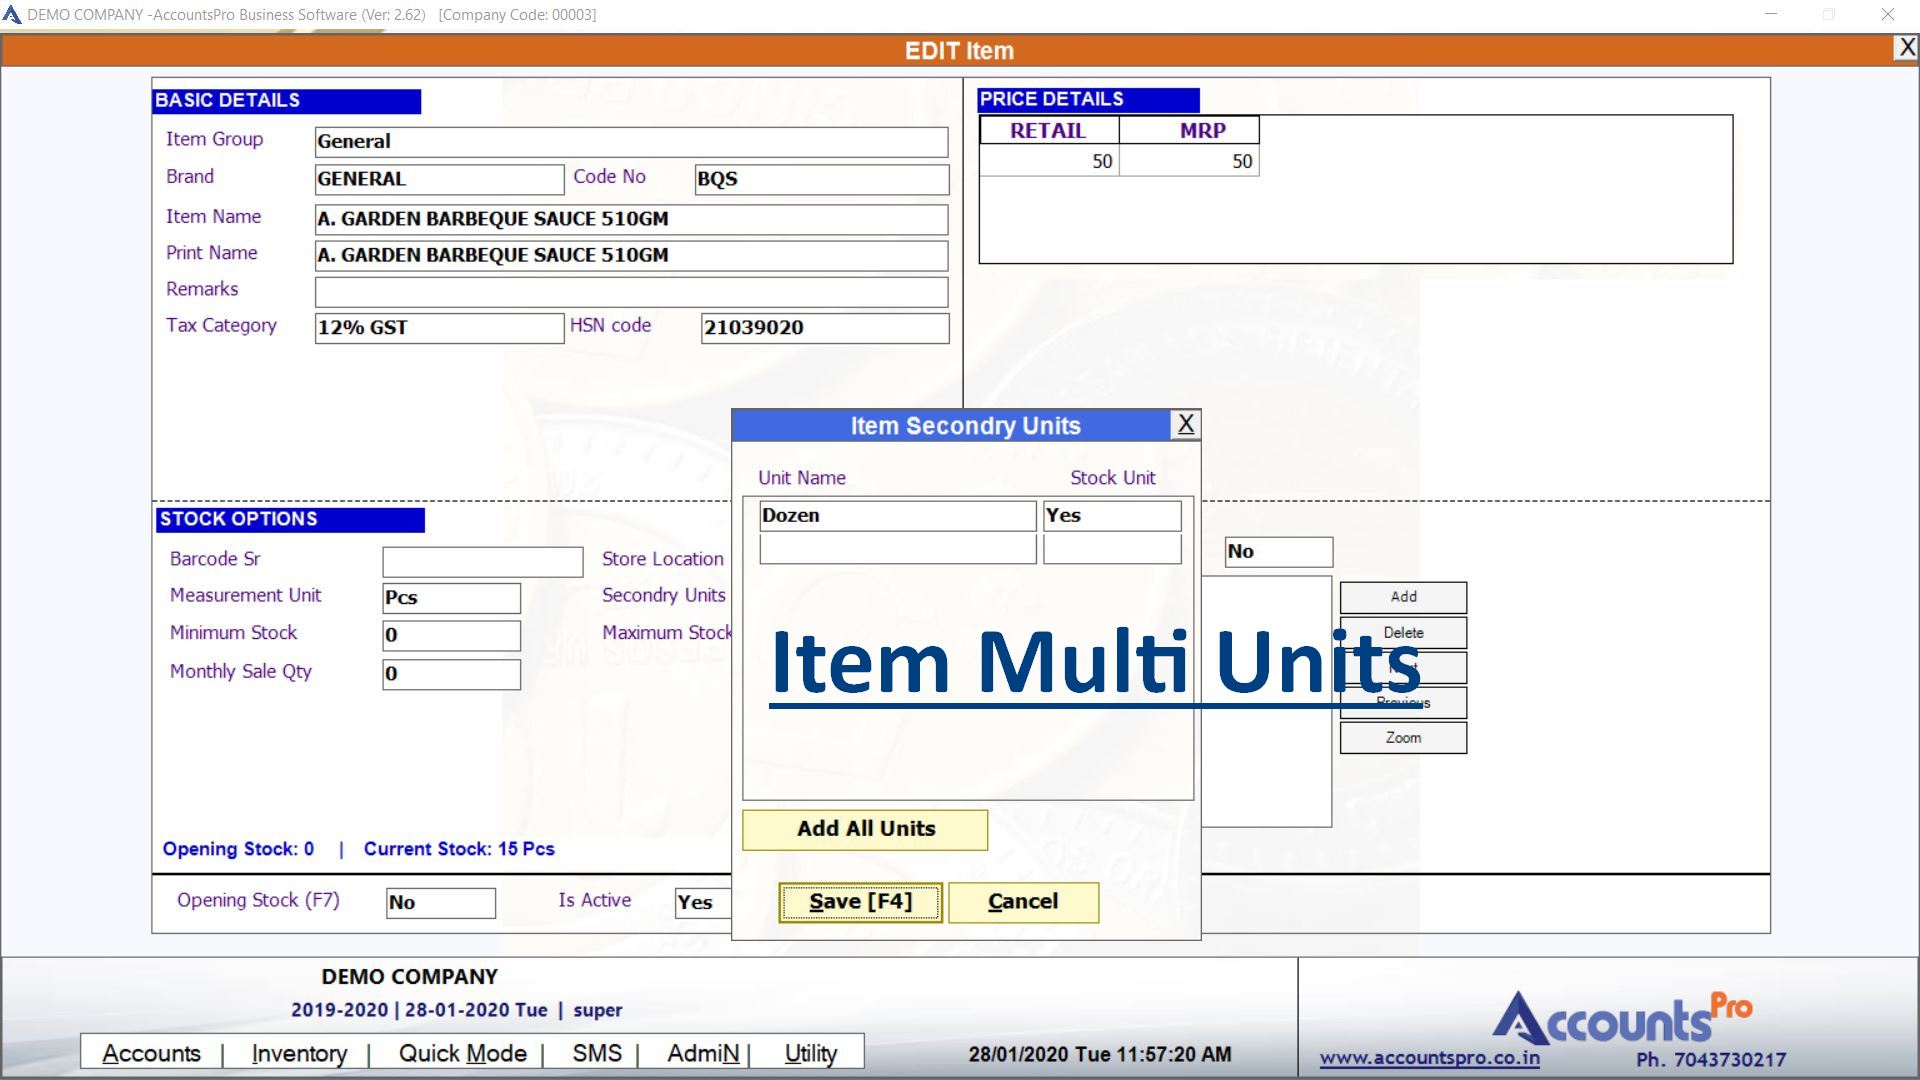
Task: Open the www.accountspro.co.in link
Action: pos(1429,1058)
